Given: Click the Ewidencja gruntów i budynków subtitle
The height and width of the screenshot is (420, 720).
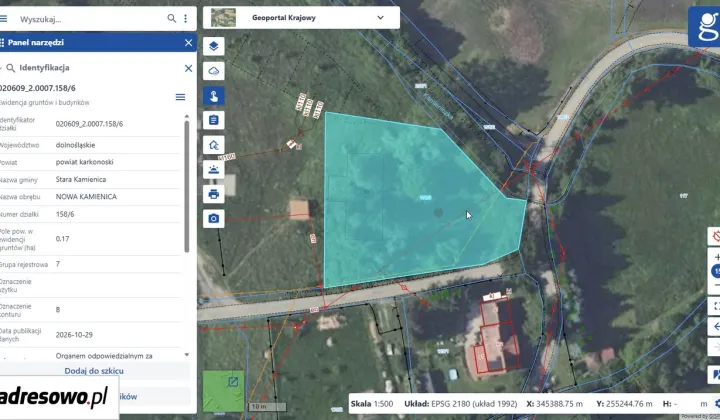Looking at the screenshot, I should [x=45, y=103].
